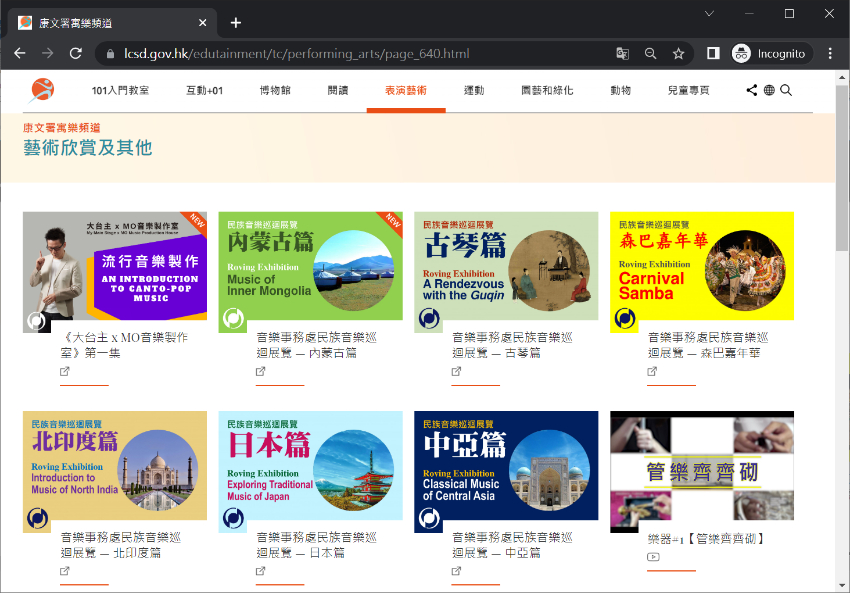850x593 pixels.
Task: Click the globe language icon
Action: pyautogui.click(x=769, y=90)
